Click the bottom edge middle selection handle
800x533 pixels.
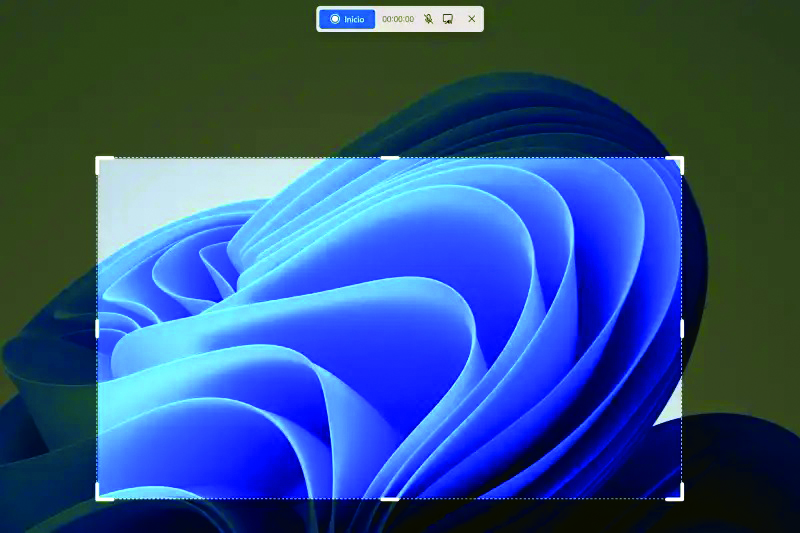390,499
